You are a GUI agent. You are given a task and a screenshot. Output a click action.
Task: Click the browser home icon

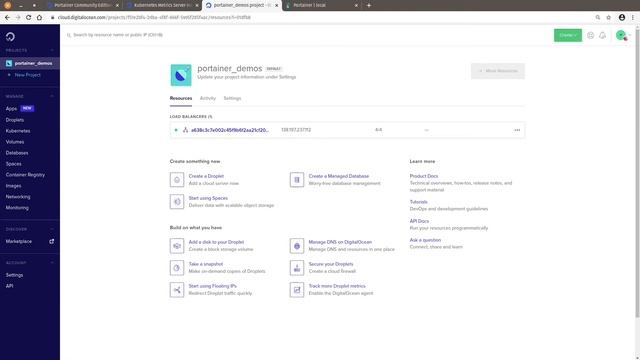(x=39, y=18)
